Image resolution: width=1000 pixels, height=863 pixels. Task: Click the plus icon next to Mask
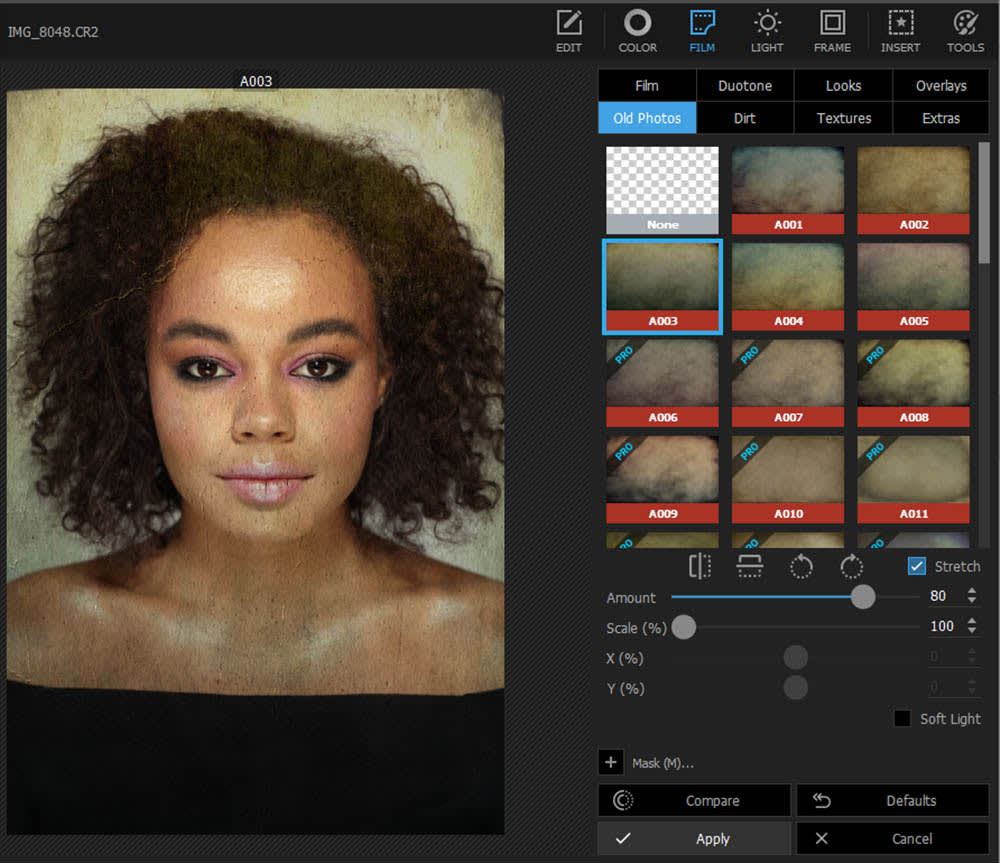coord(611,762)
